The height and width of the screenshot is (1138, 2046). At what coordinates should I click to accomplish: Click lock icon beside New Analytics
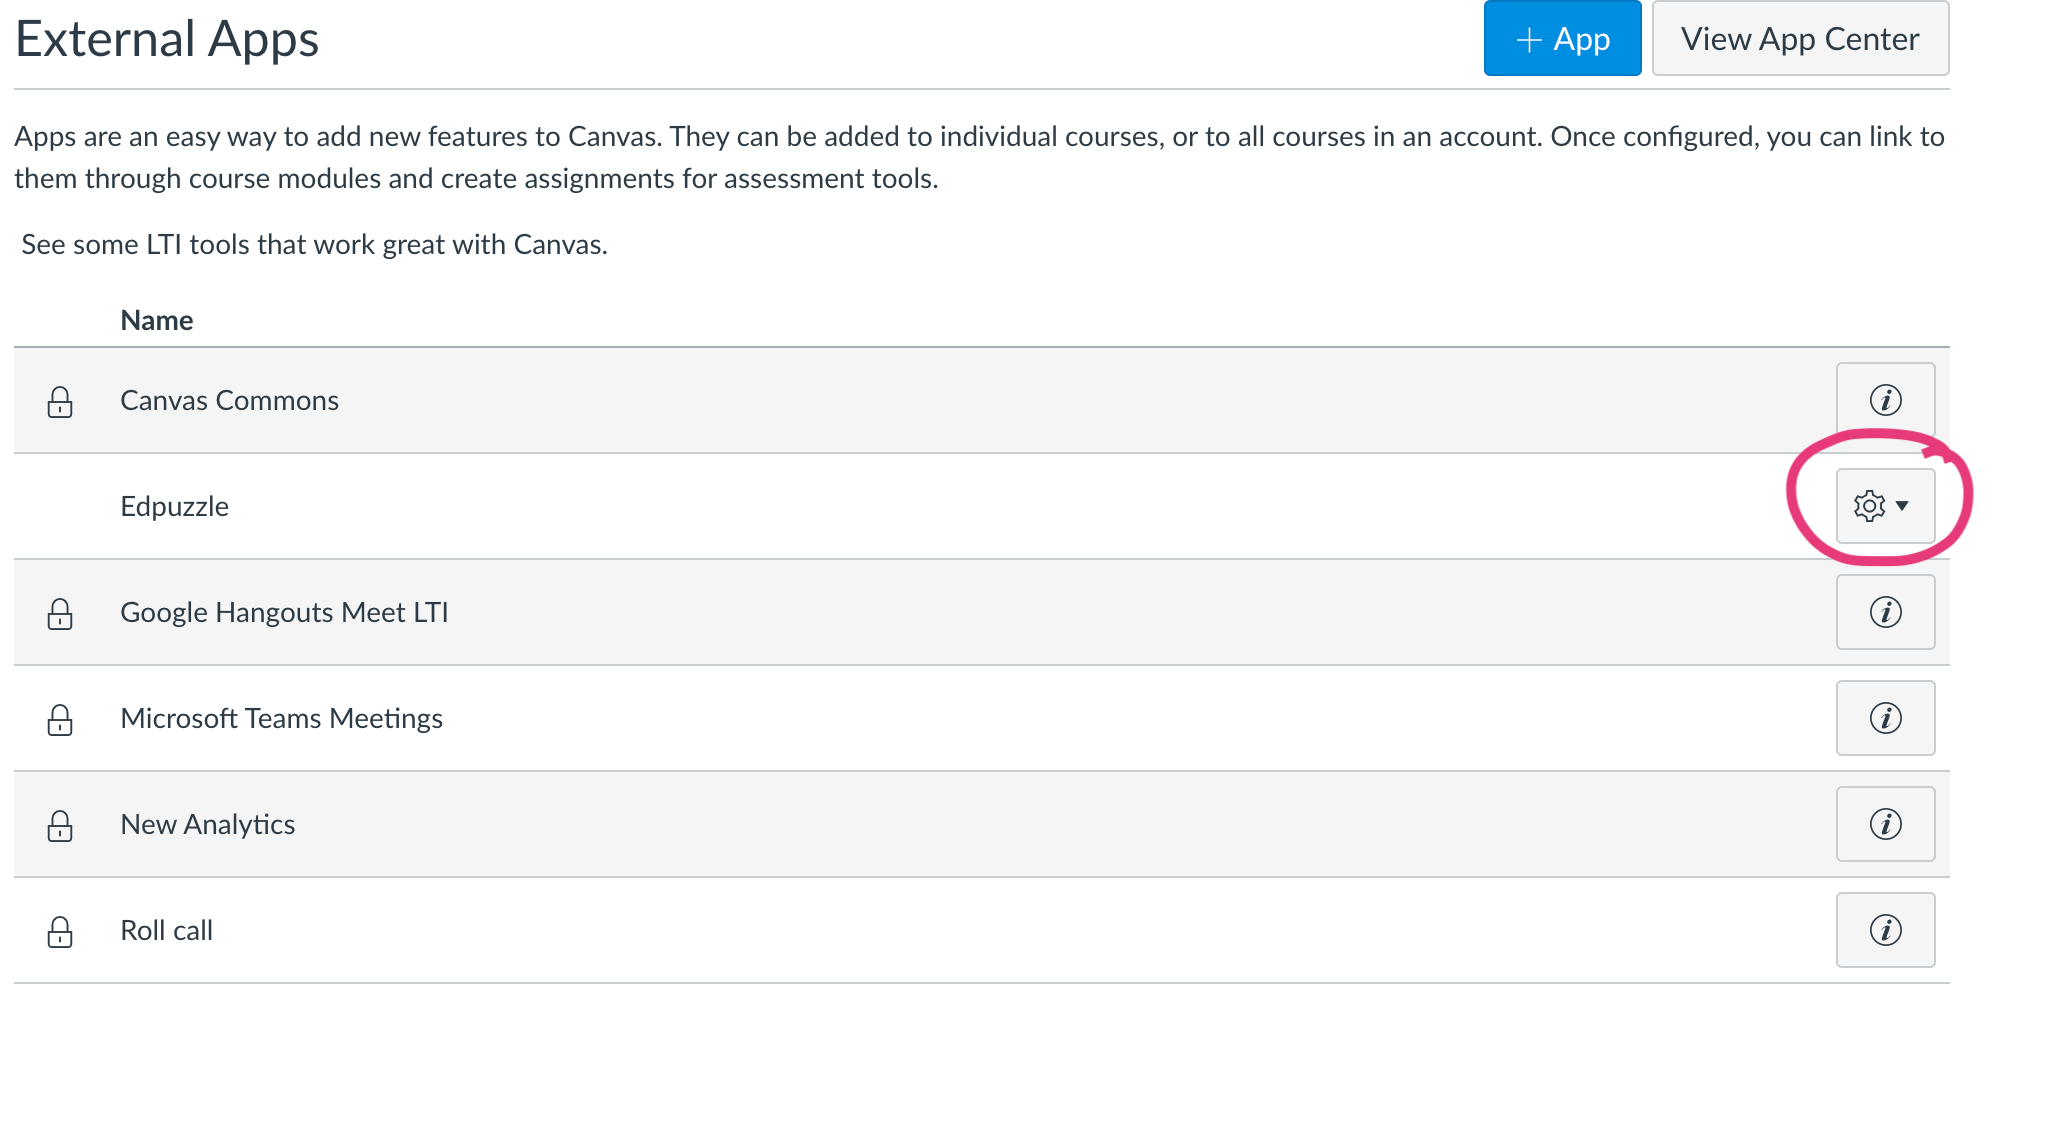tap(60, 826)
